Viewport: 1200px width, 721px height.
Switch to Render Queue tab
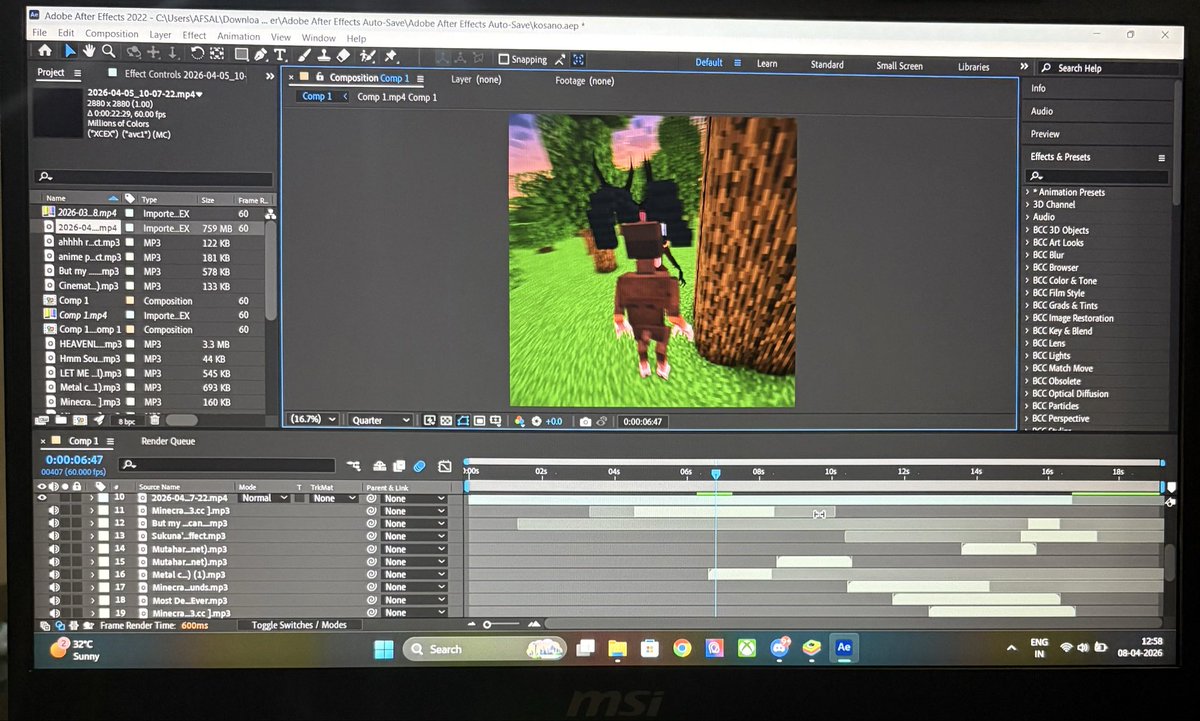(x=168, y=441)
